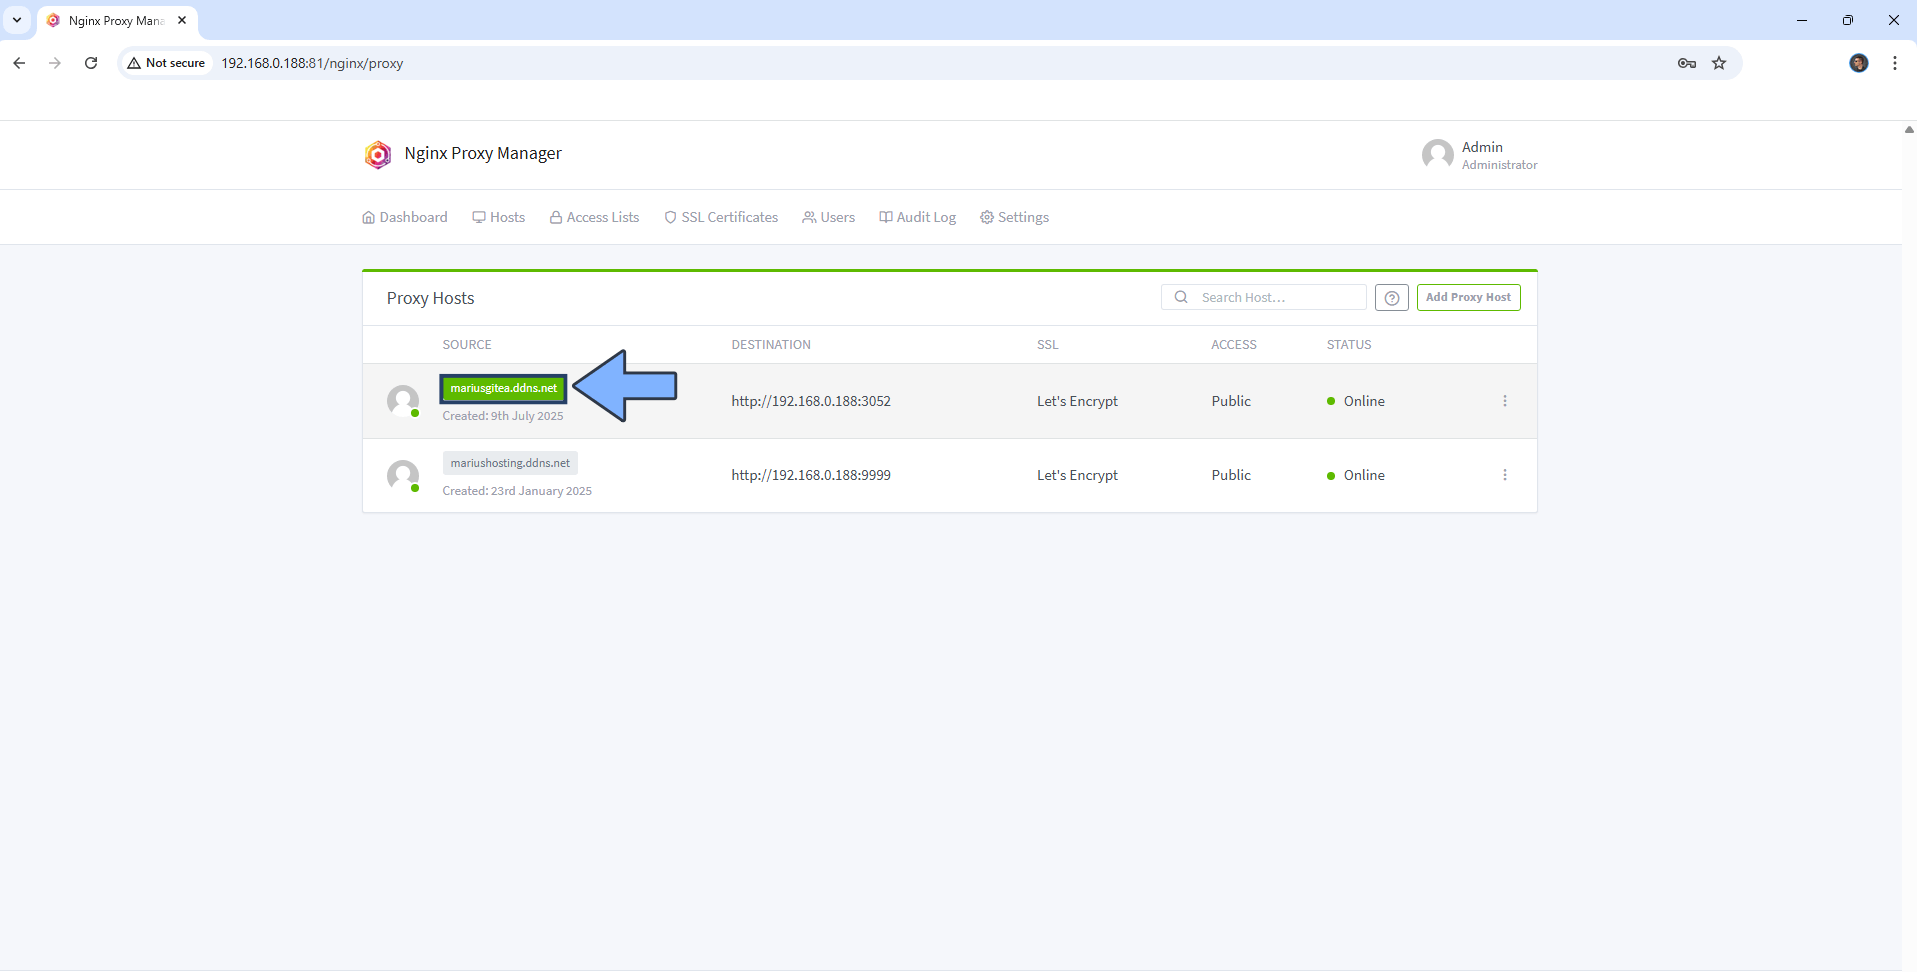Open the tab search dropdown
The image size is (1917, 972).
[17, 20]
